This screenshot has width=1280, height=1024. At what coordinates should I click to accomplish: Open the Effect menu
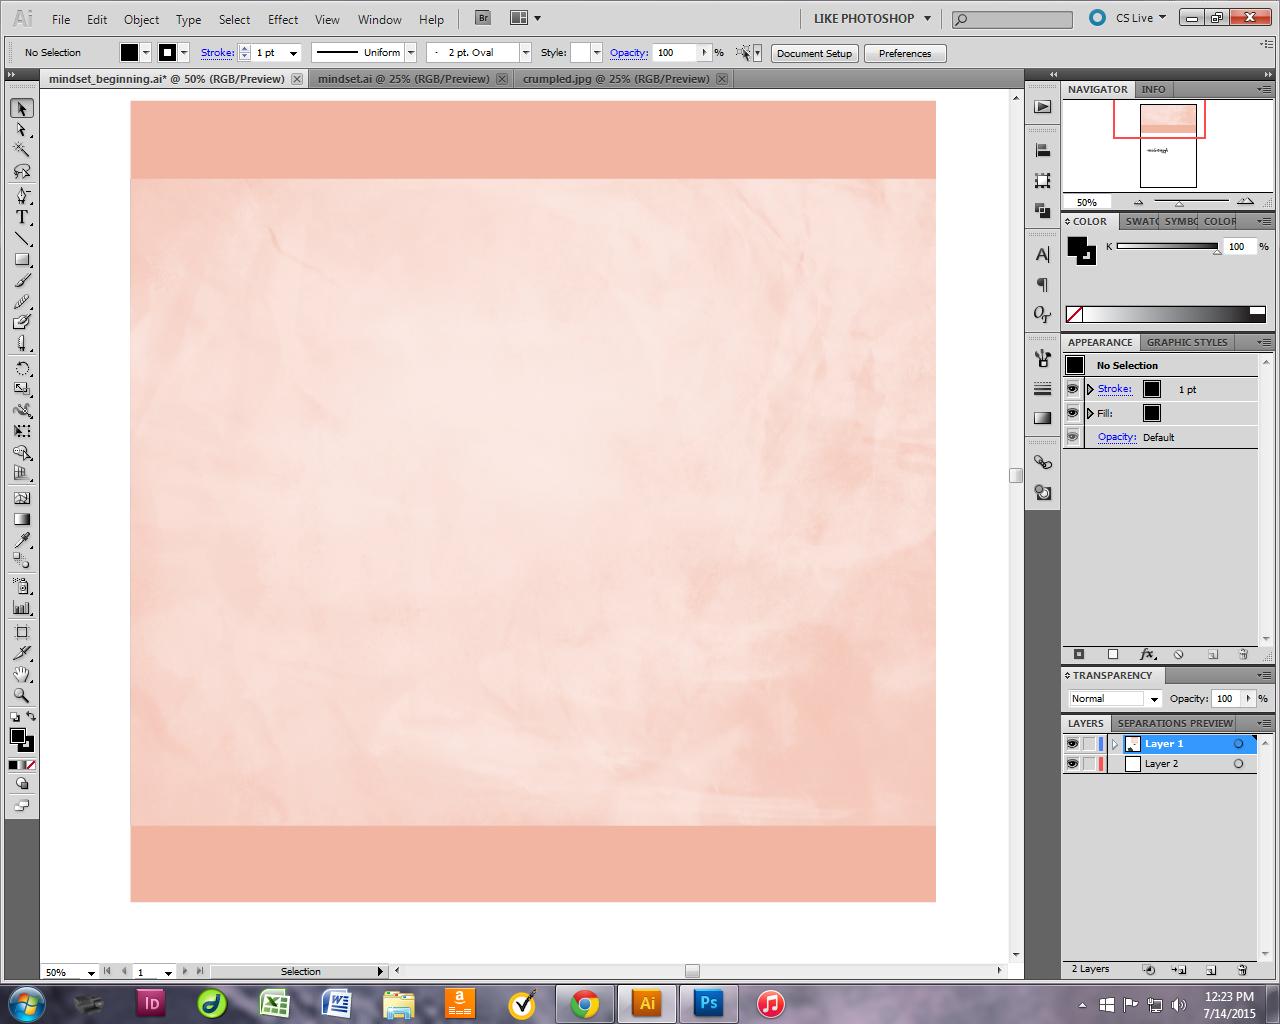283,19
